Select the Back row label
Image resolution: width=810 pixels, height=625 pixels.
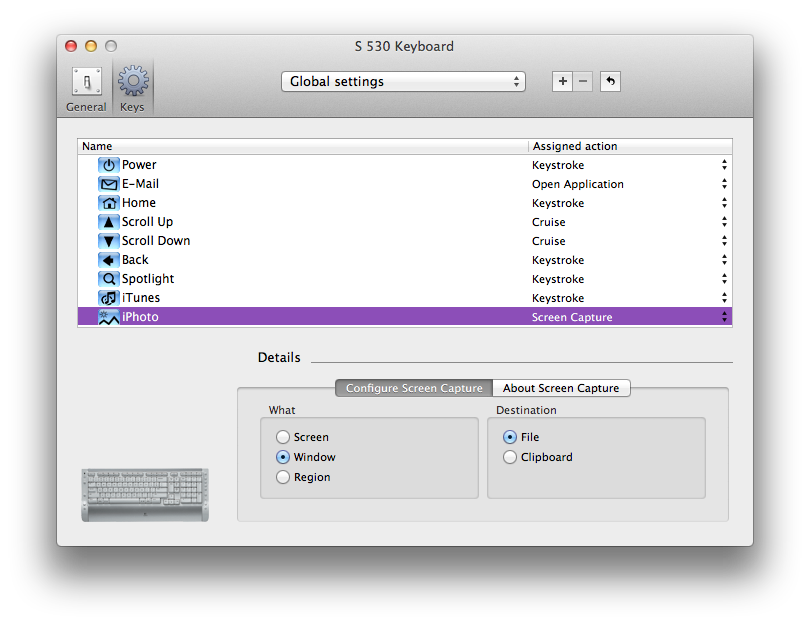(x=135, y=260)
